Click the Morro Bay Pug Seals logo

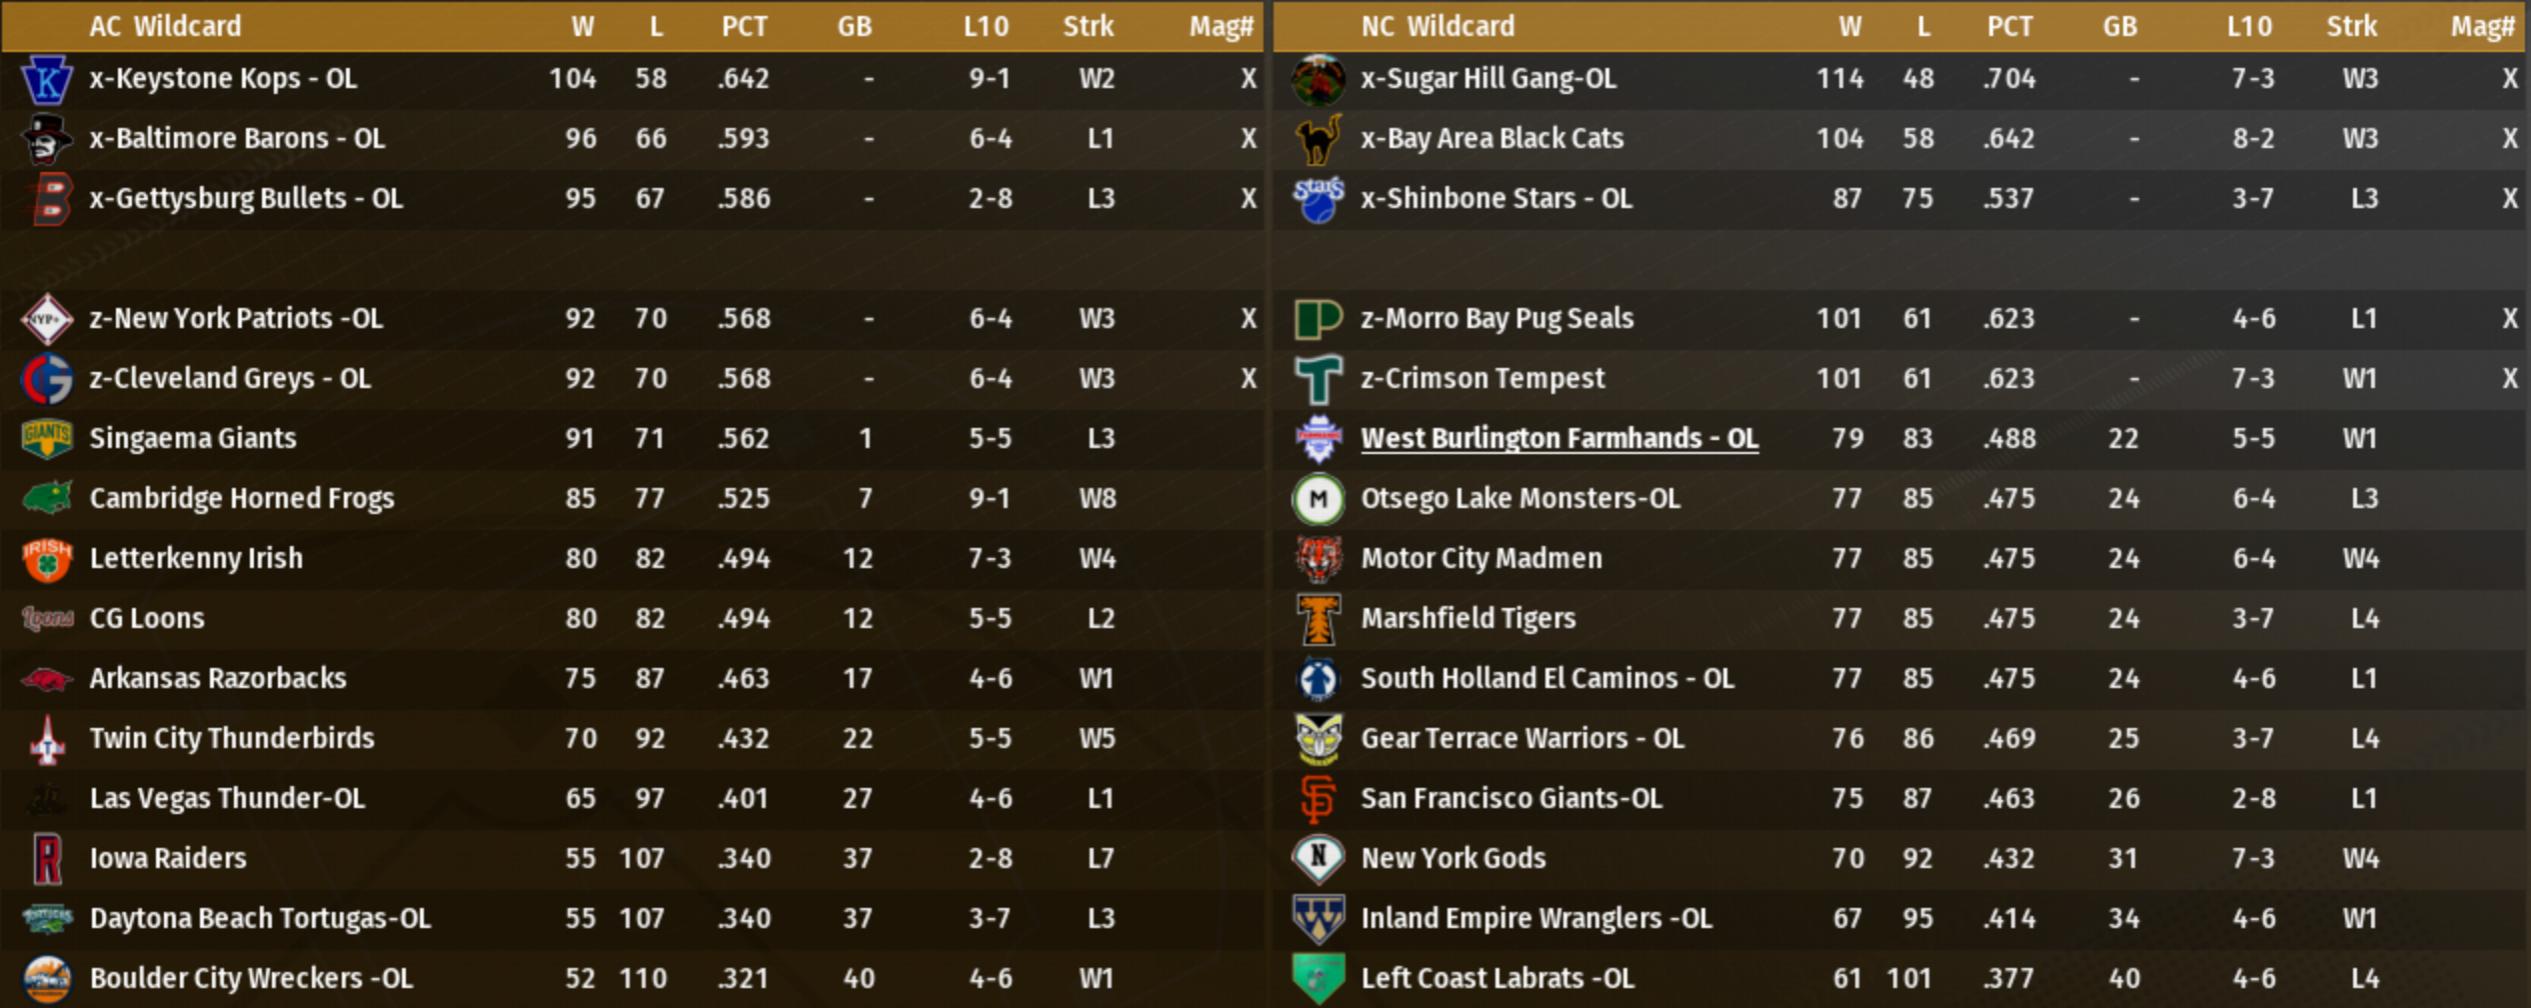click(x=1317, y=319)
